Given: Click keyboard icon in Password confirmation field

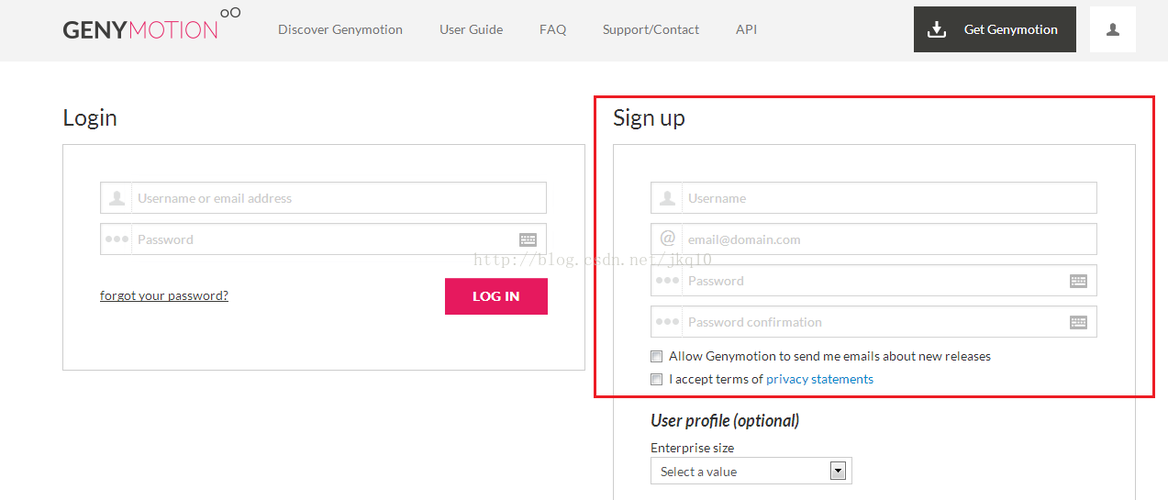Looking at the screenshot, I should [x=1078, y=322].
